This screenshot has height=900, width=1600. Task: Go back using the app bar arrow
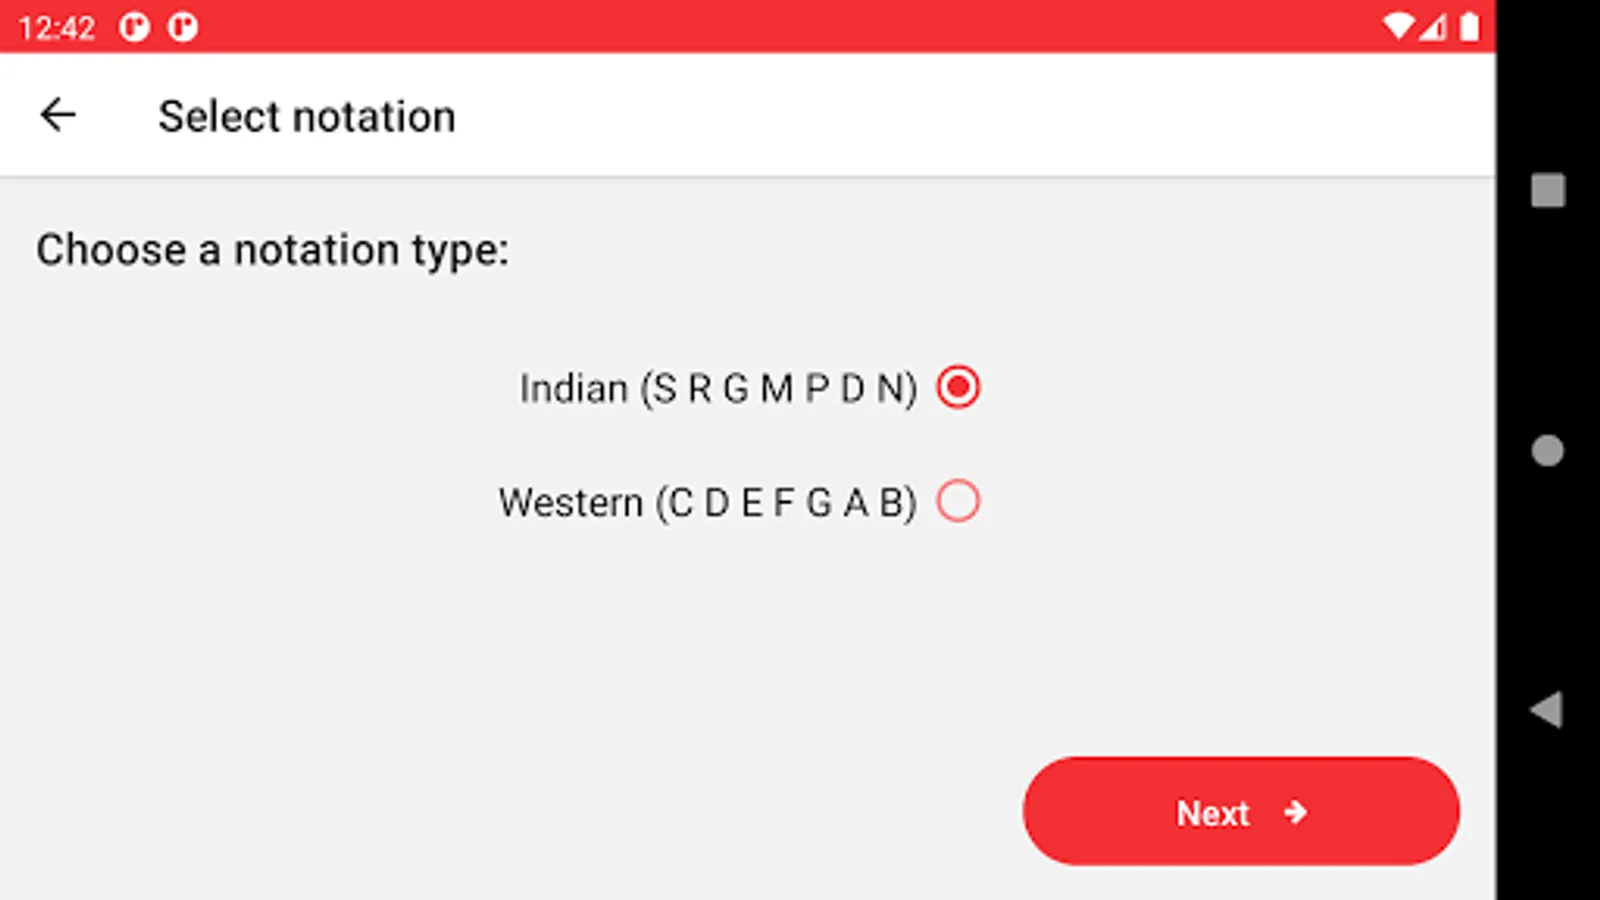[58, 115]
